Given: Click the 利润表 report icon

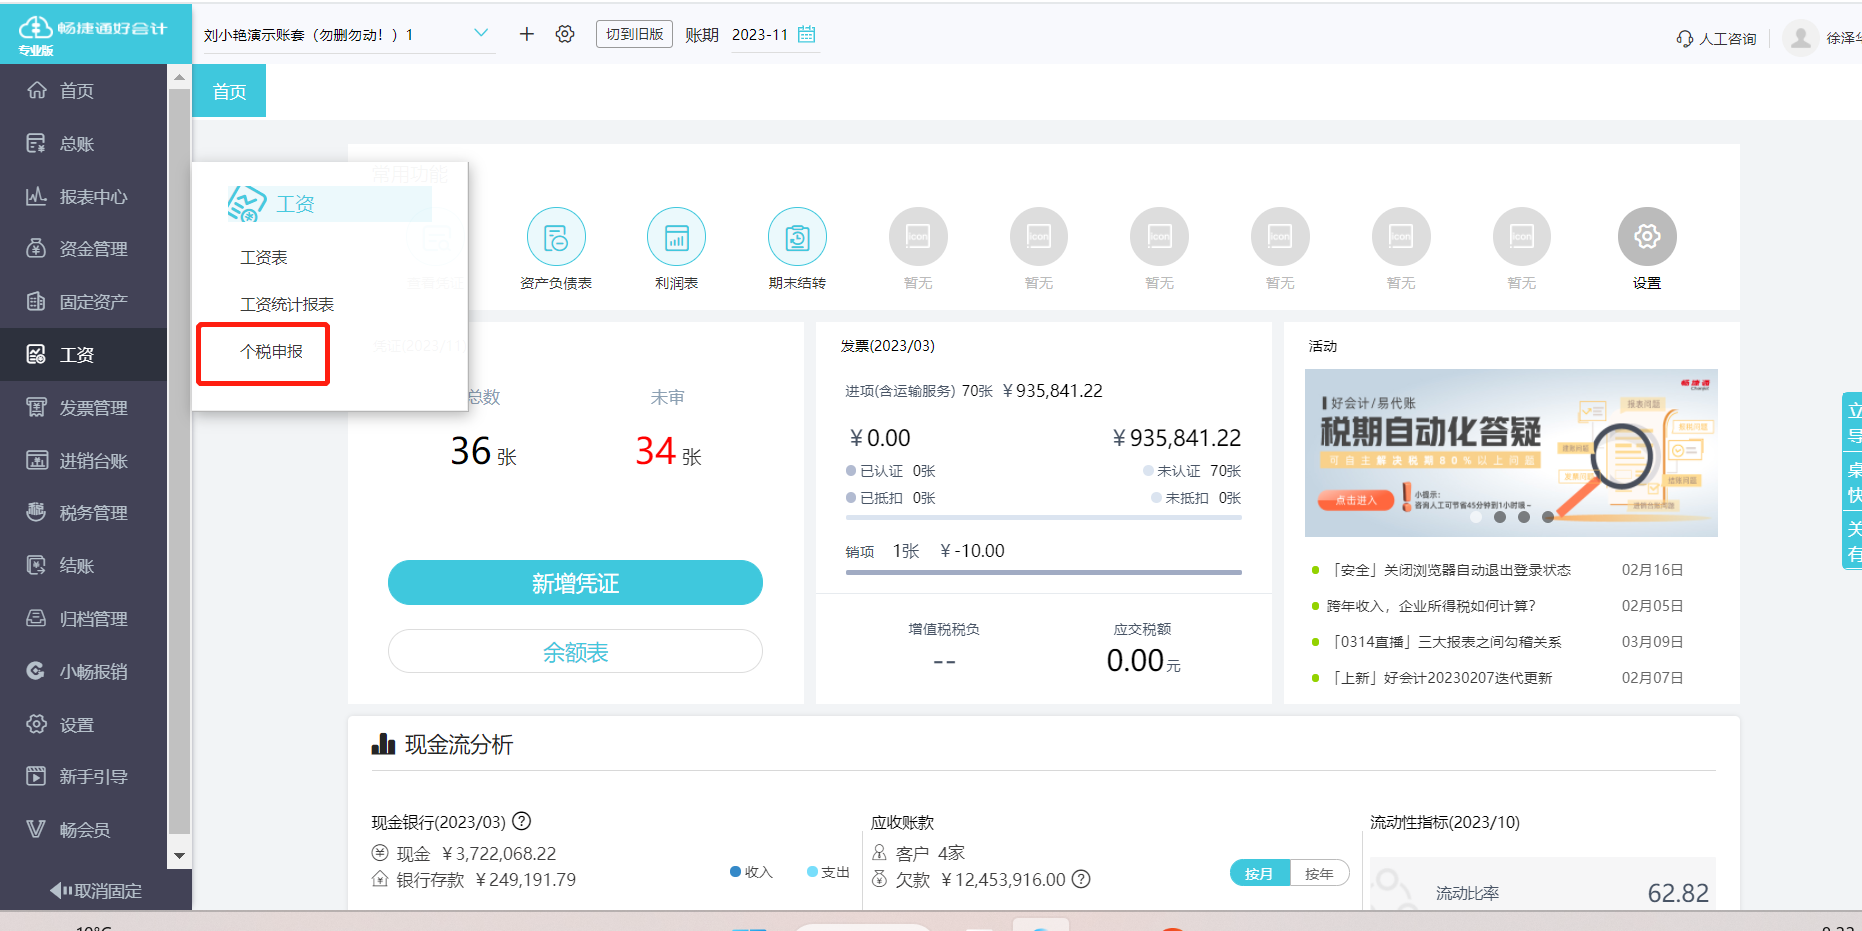Looking at the screenshot, I should [x=676, y=238].
